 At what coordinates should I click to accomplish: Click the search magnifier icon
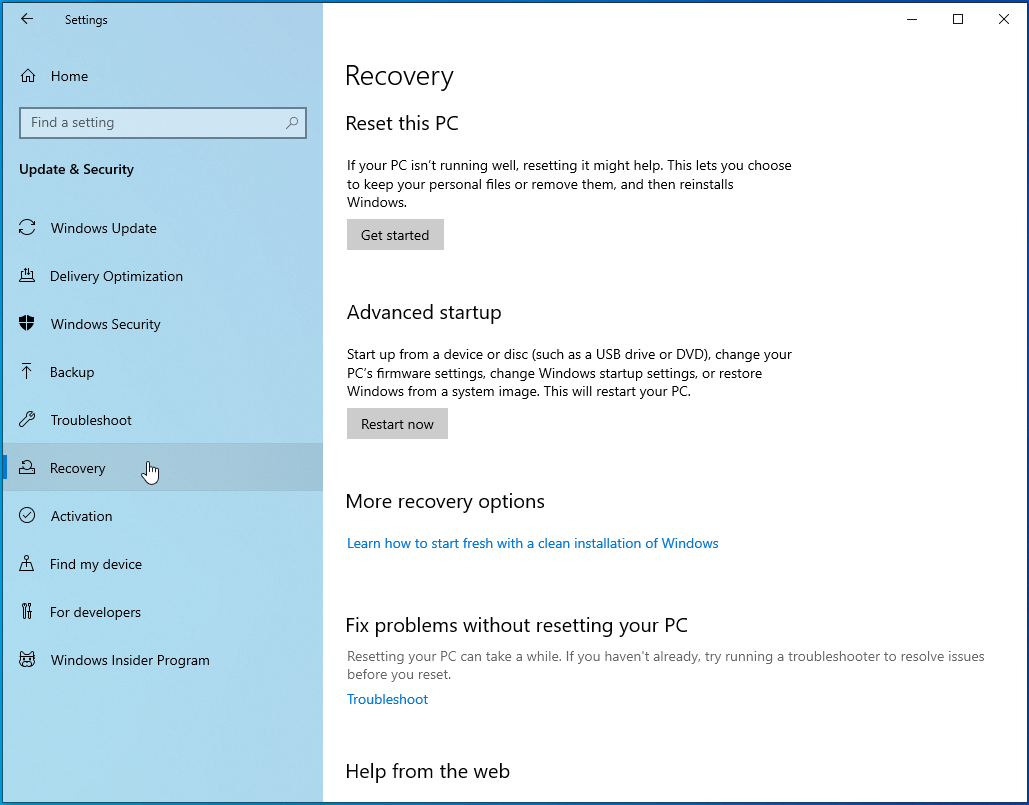pos(292,123)
